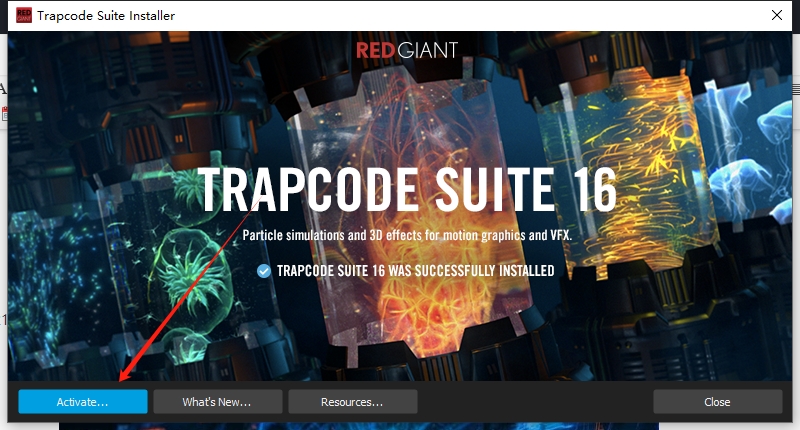The height and width of the screenshot is (430, 800).
Task: Click the 'Trapcode Suite Installer' window title
Action: (106, 16)
